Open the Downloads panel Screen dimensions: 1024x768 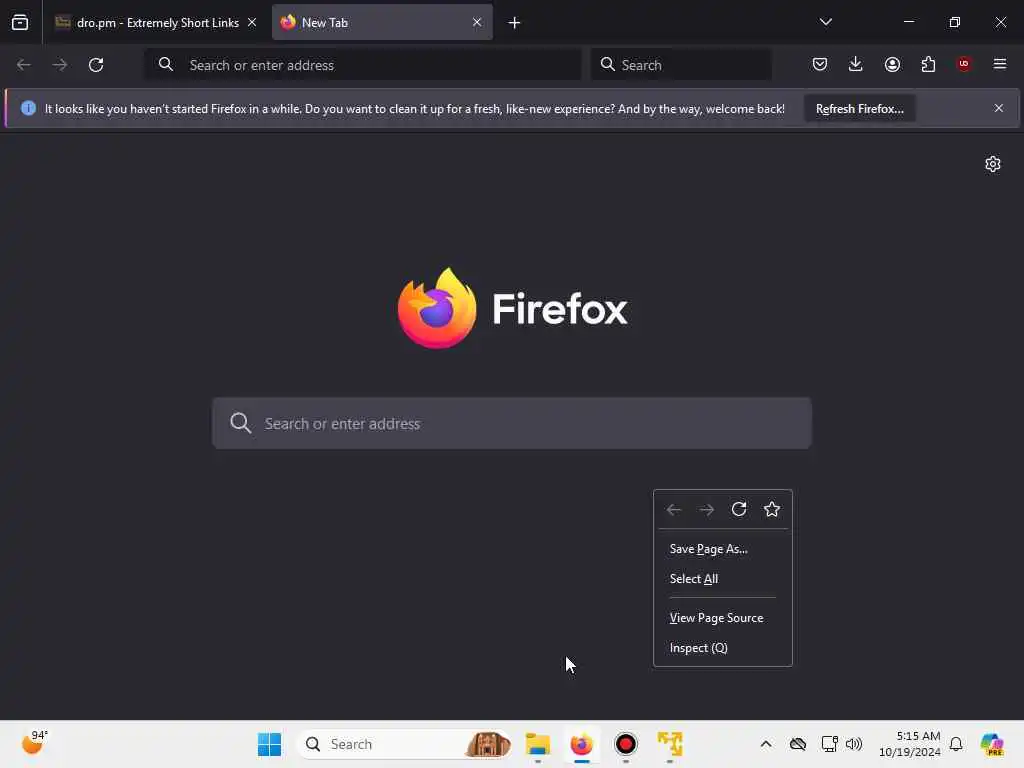(x=856, y=64)
